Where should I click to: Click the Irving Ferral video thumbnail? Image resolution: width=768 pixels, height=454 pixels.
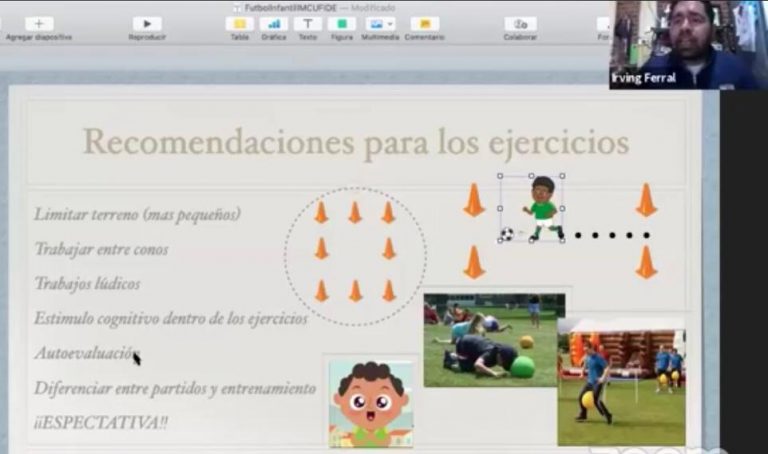[x=688, y=44]
